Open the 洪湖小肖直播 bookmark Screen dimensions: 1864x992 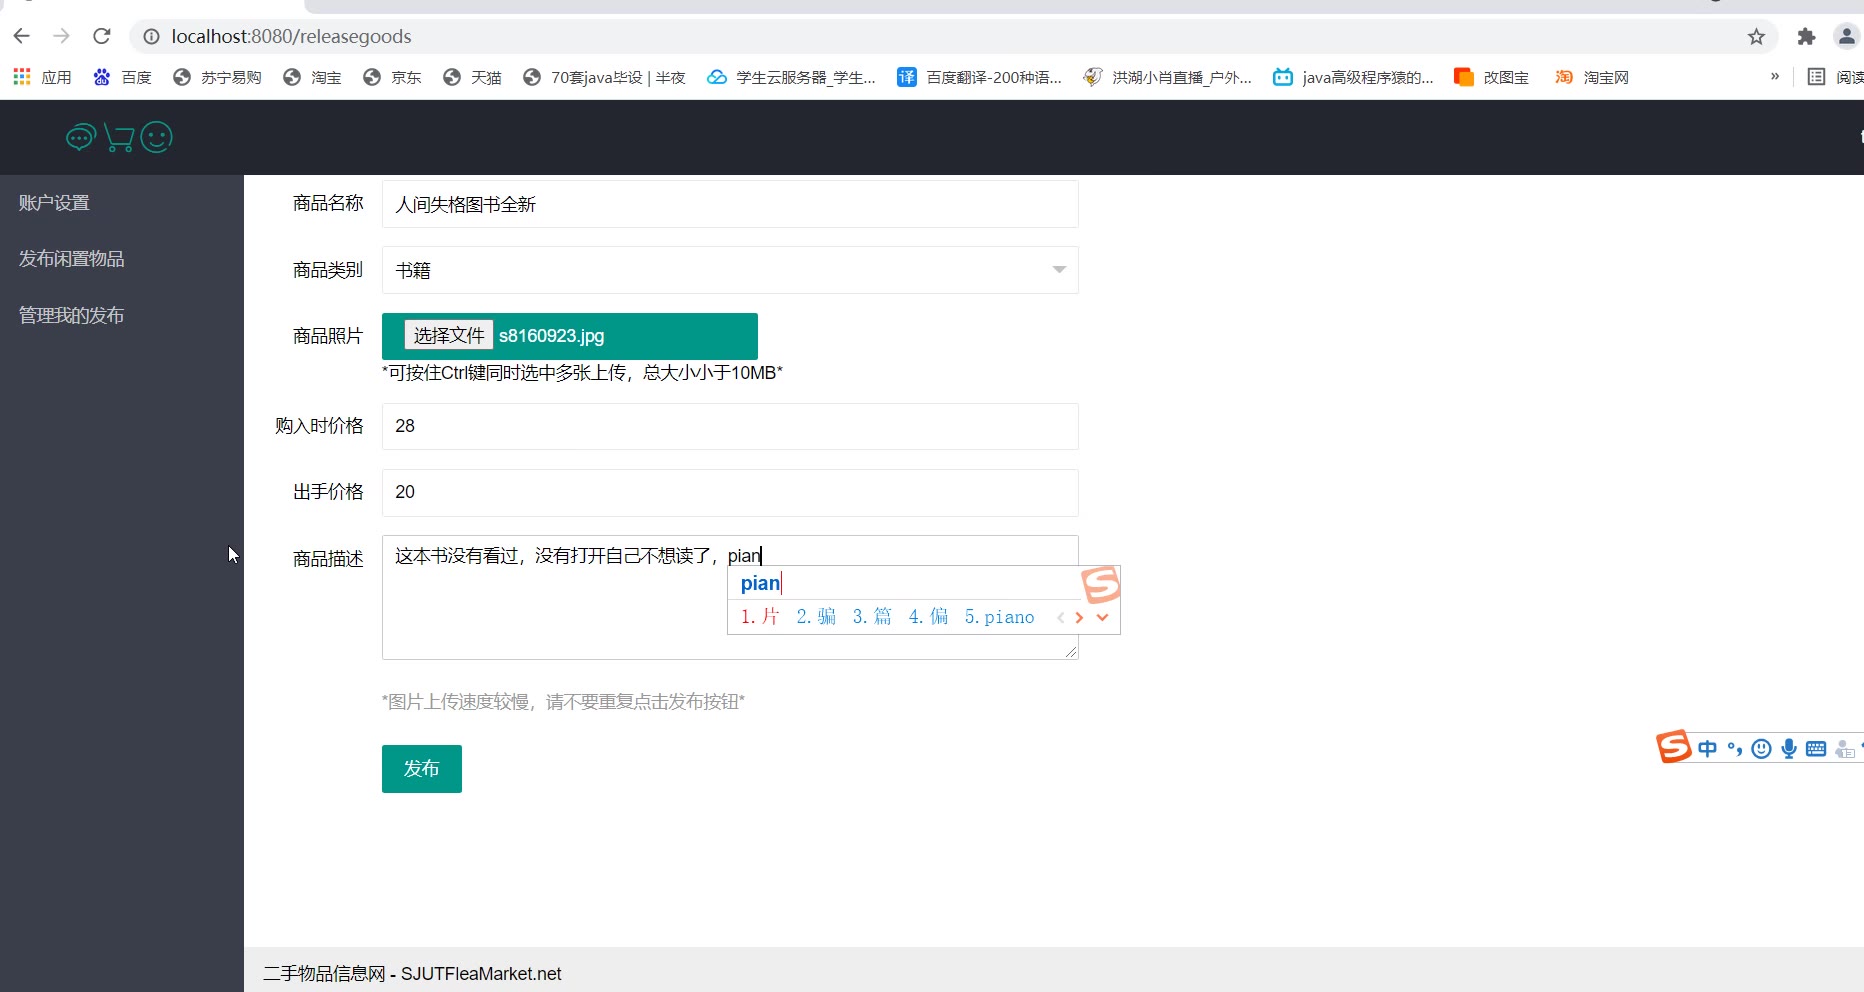coord(1167,77)
